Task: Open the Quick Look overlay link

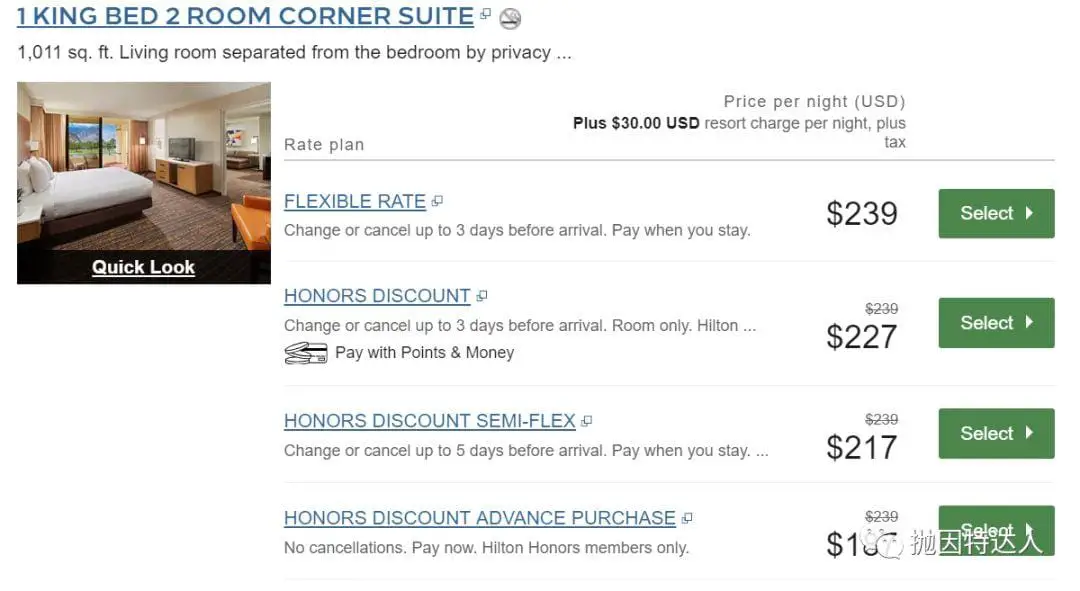Action: click(143, 267)
